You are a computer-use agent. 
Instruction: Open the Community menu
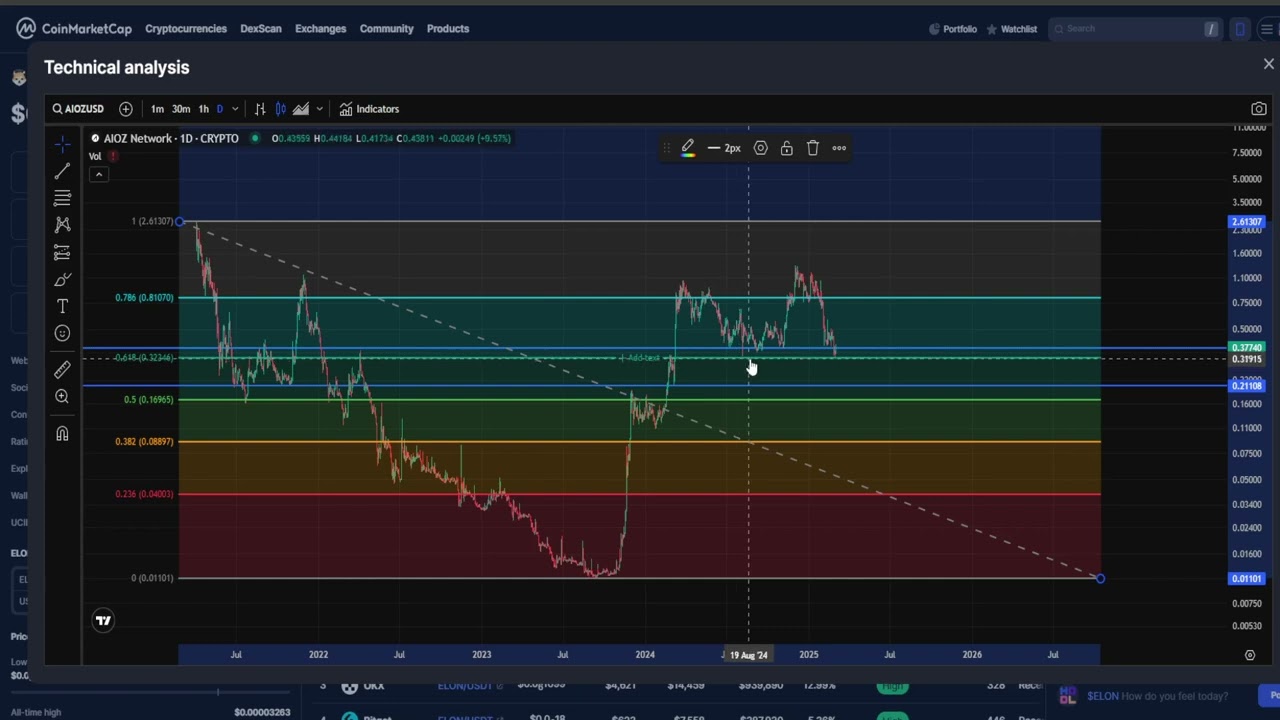click(x=386, y=28)
